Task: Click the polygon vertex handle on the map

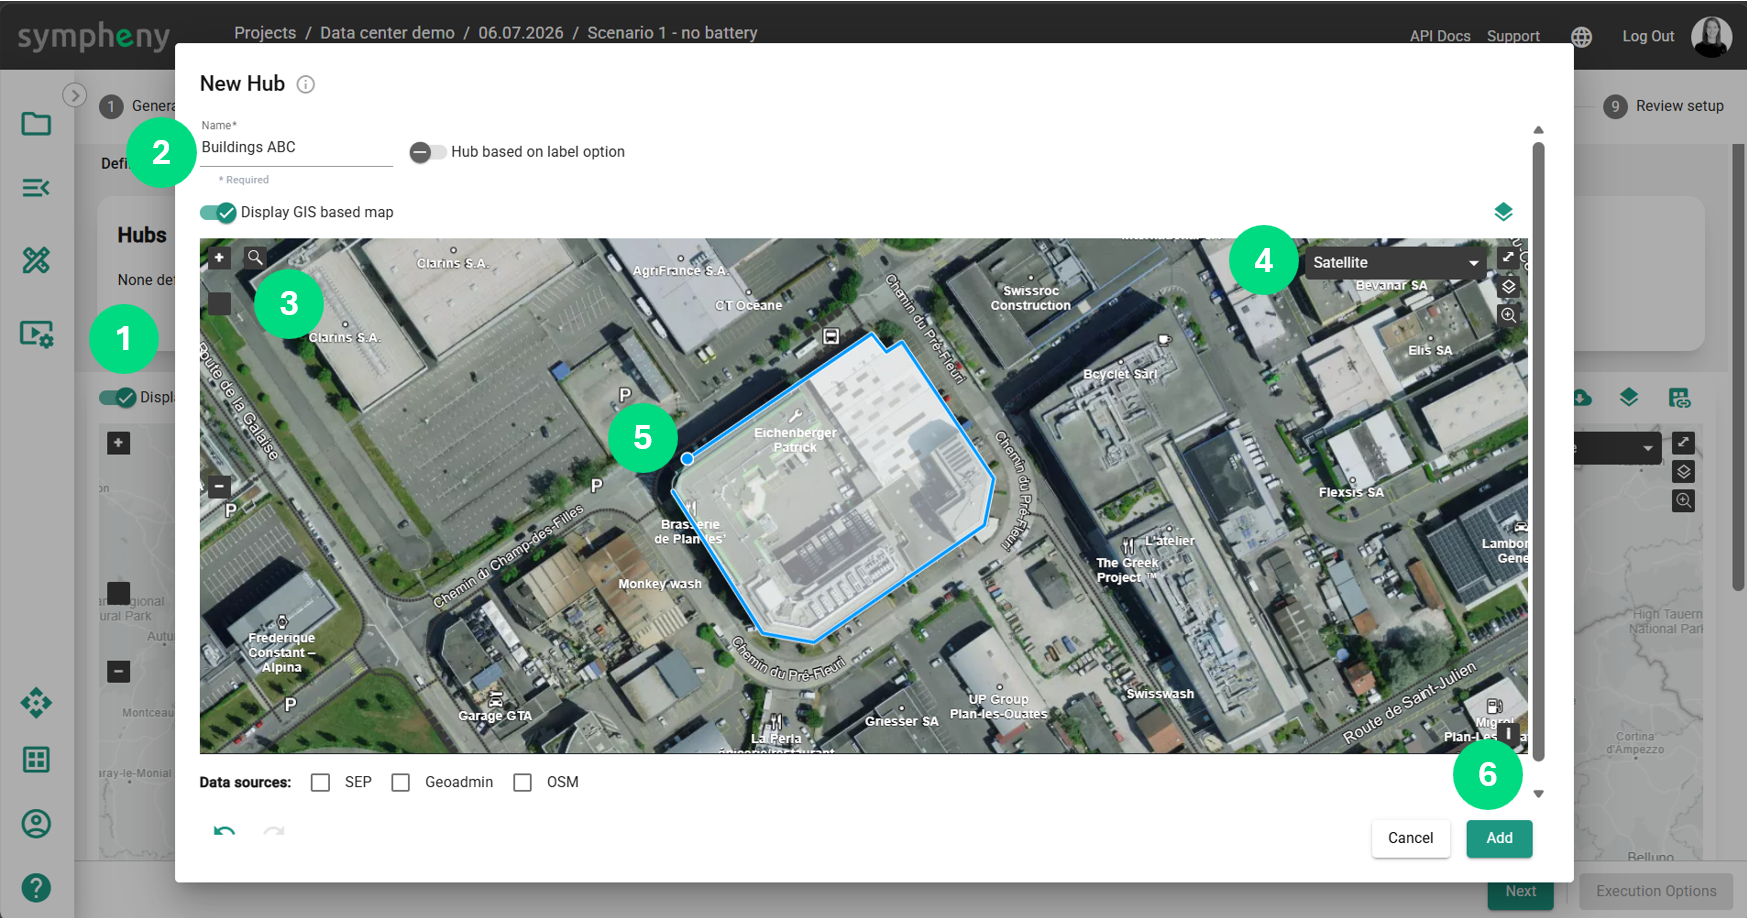Action: pos(687,459)
